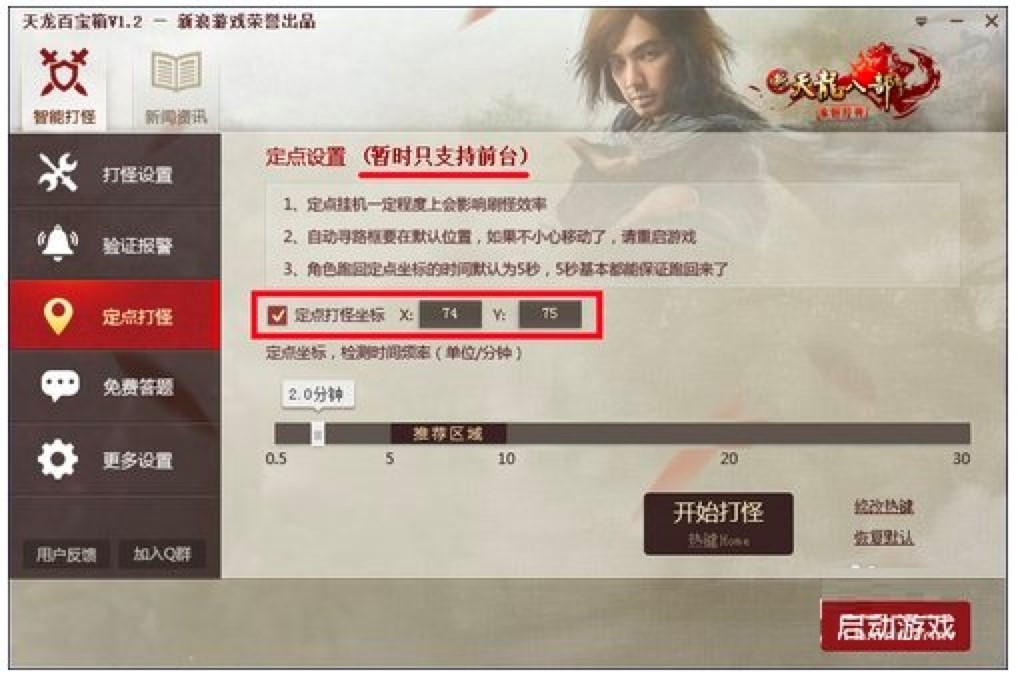Click the alarm bell icon for 验证报警
The width and height of the screenshot is (1018, 680).
click(58, 243)
